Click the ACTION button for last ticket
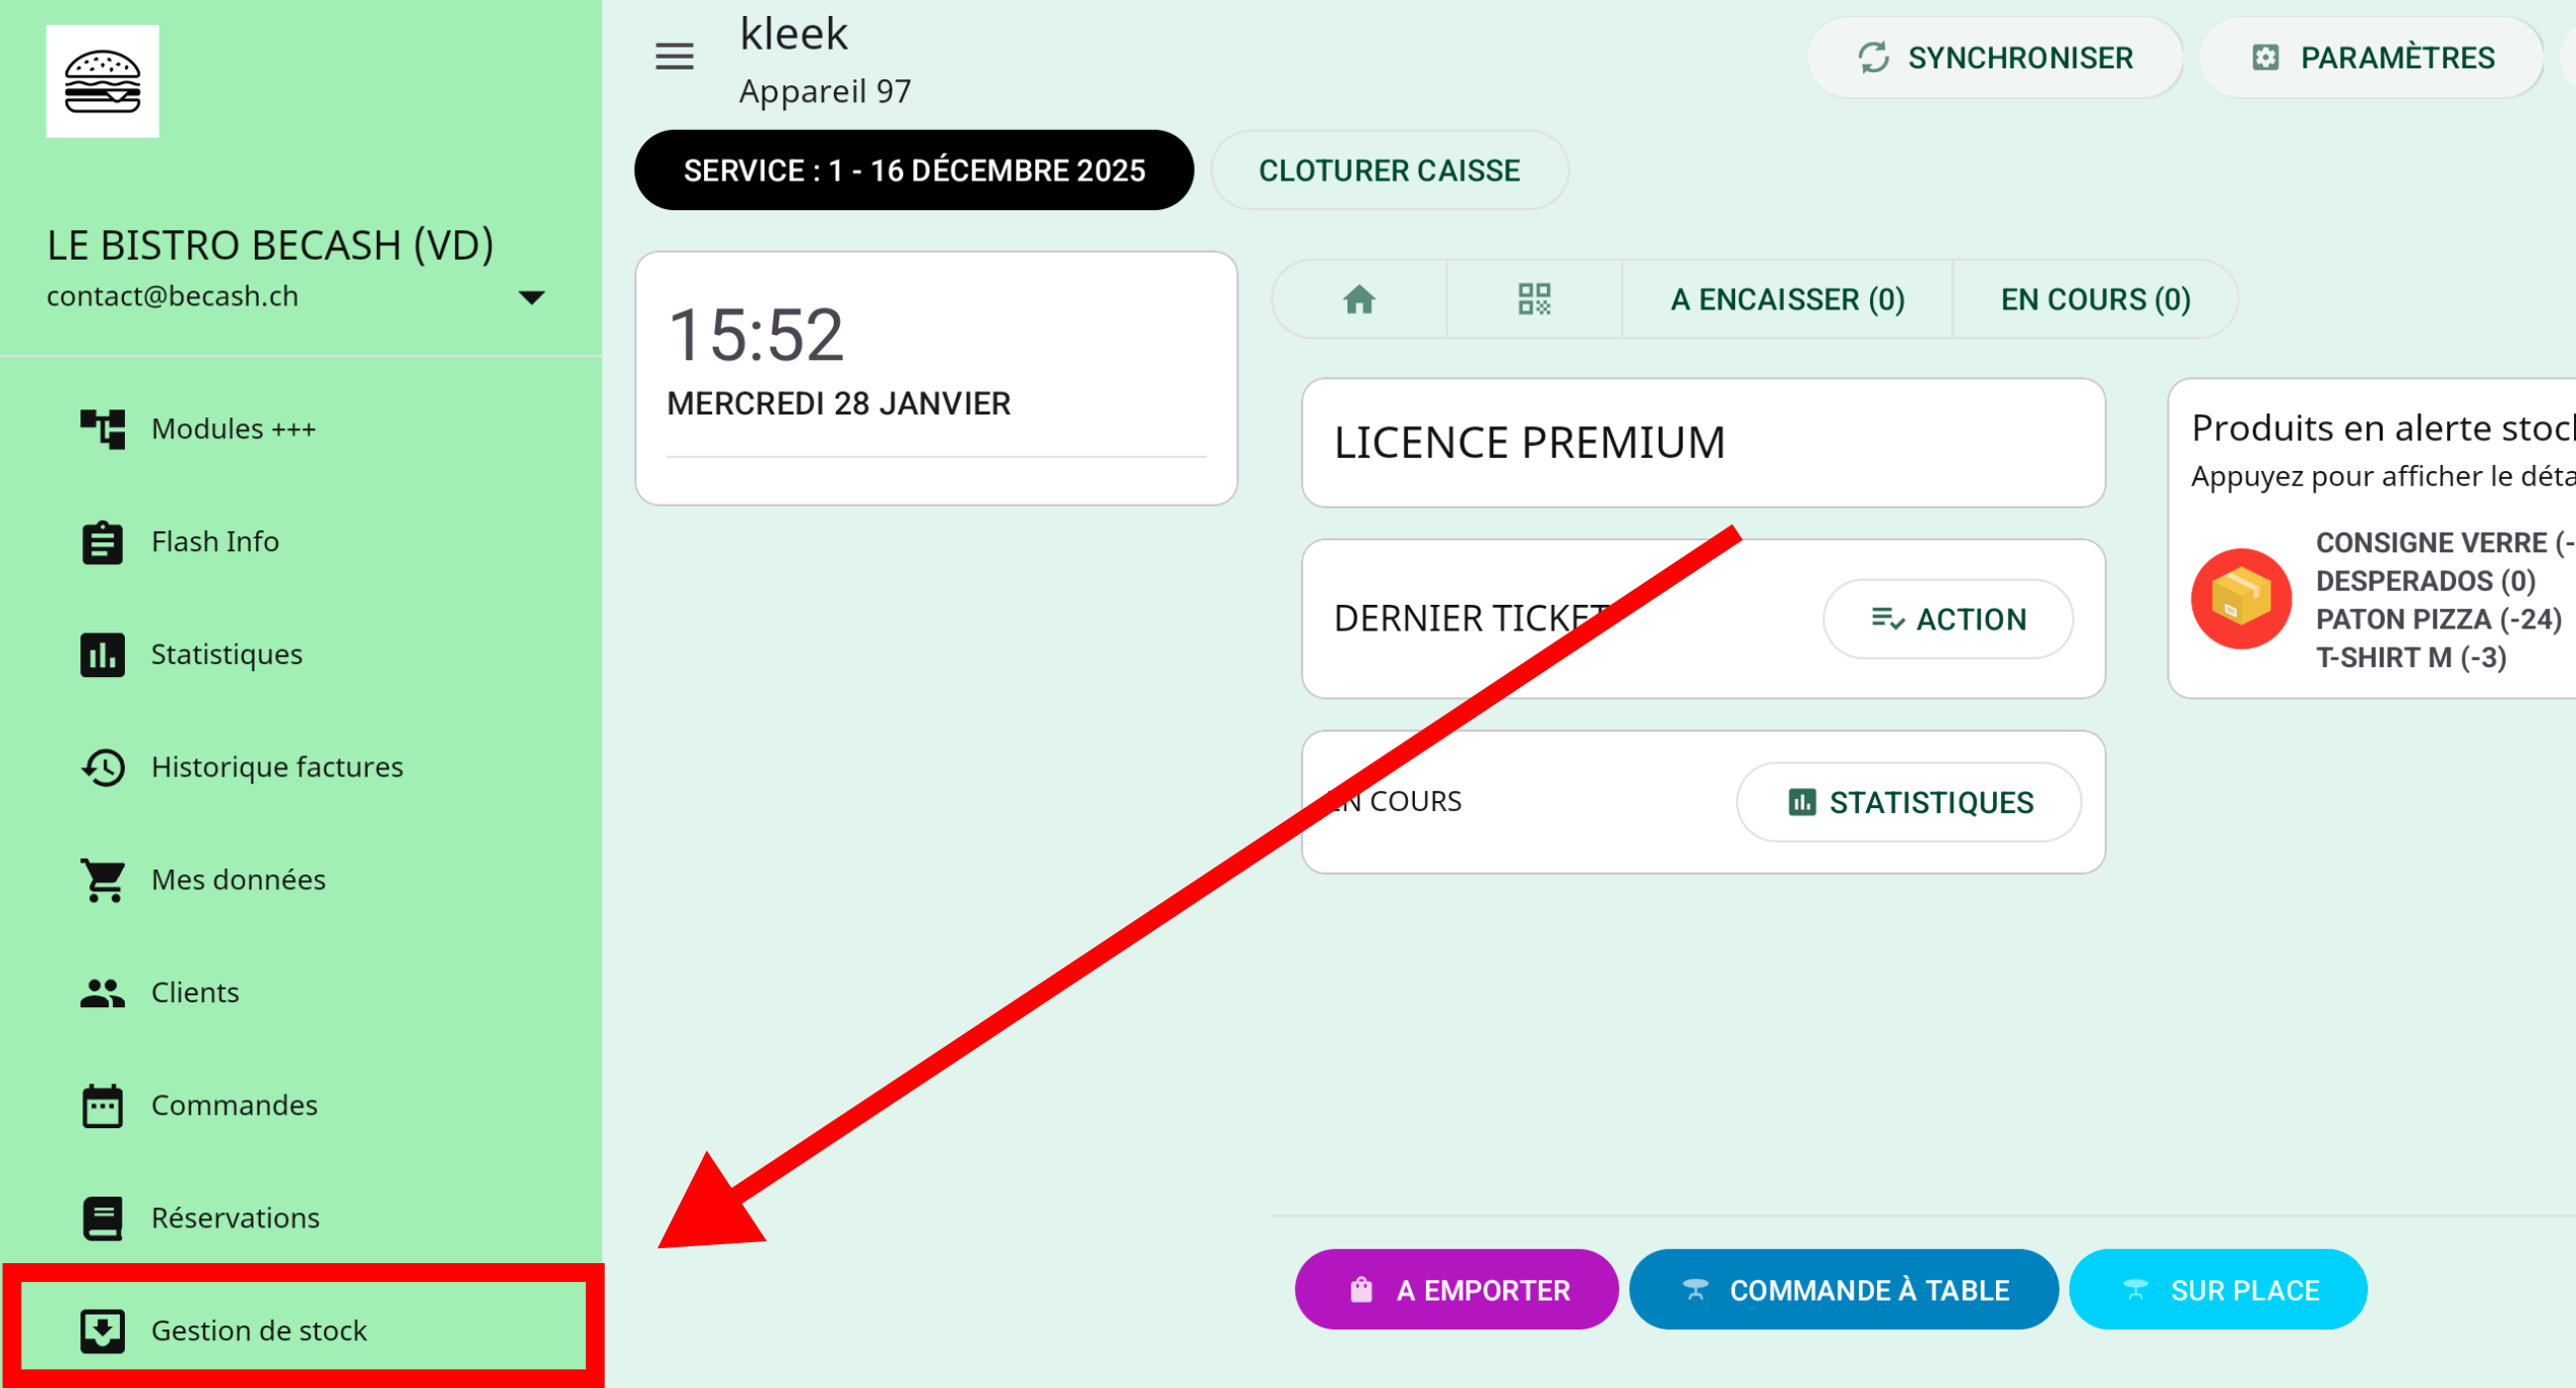Image resolution: width=2576 pixels, height=1388 pixels. 1948,619
